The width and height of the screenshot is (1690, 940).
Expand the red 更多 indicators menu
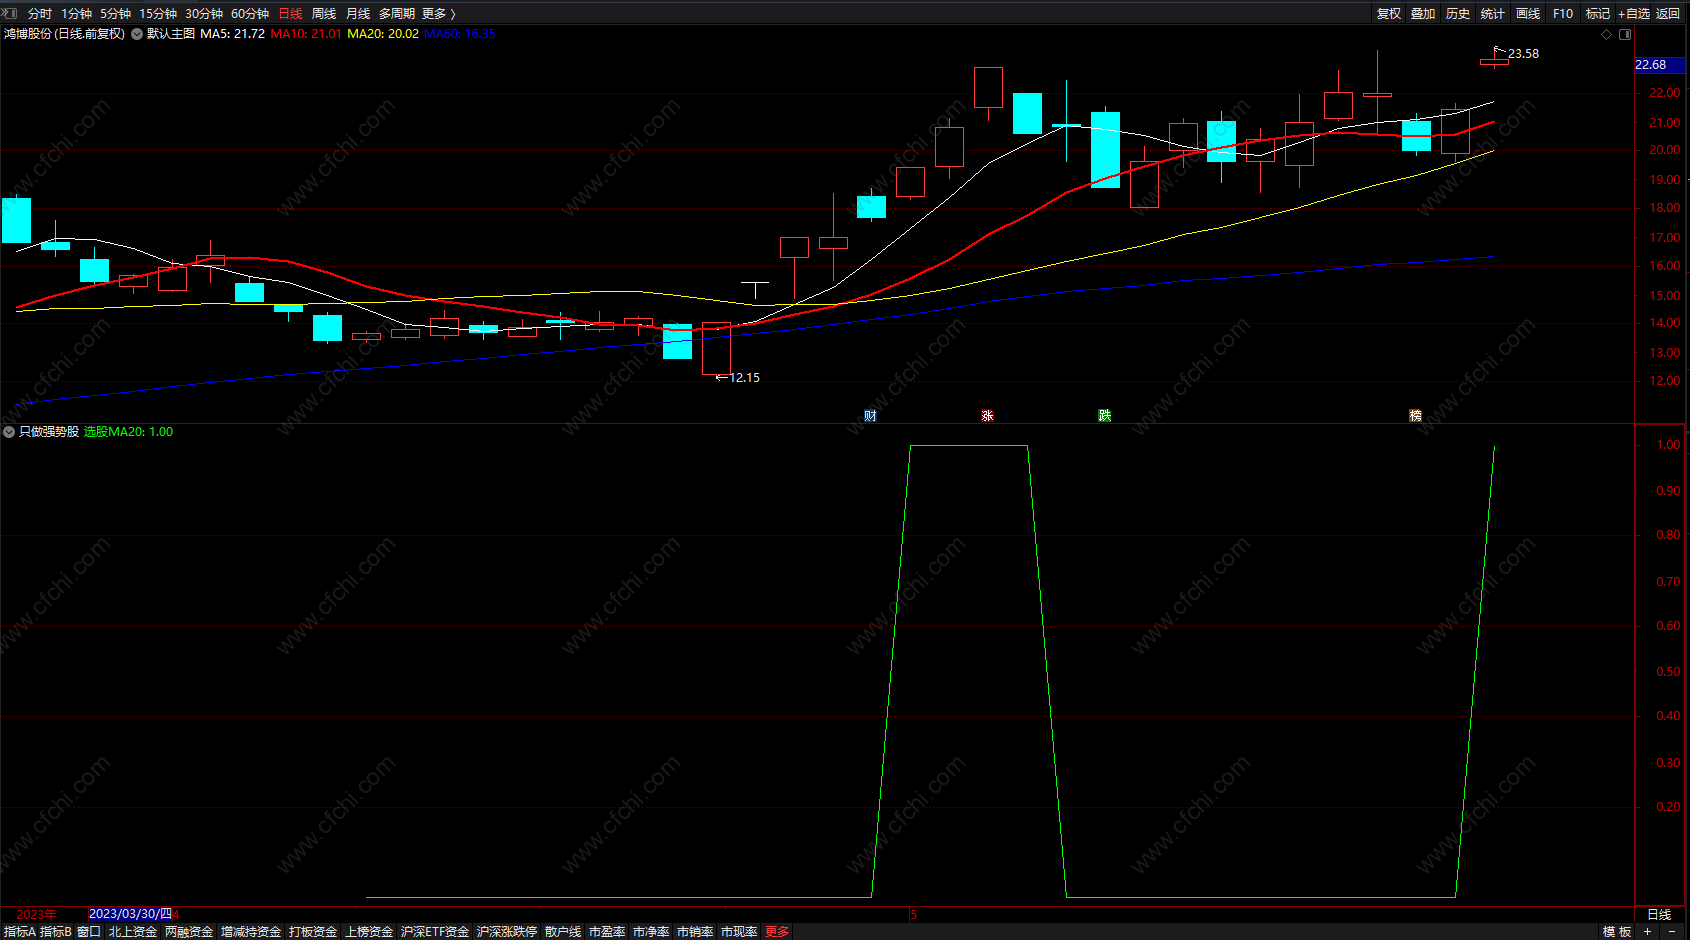(777, 932)
